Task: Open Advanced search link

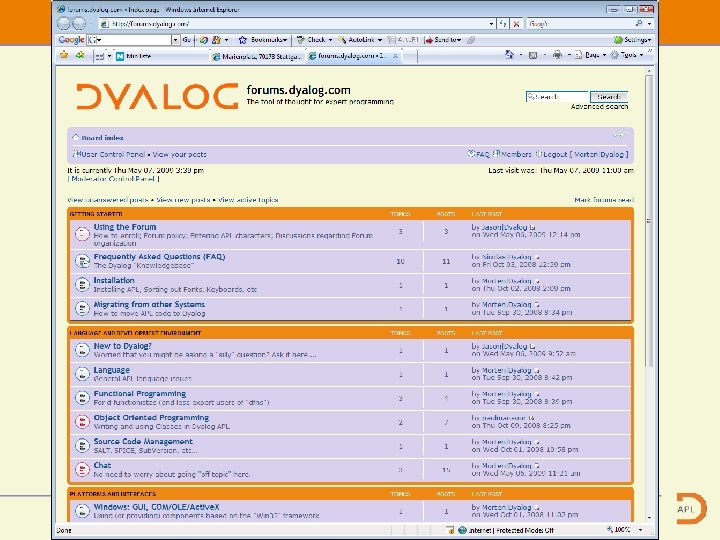Action: 599,107
